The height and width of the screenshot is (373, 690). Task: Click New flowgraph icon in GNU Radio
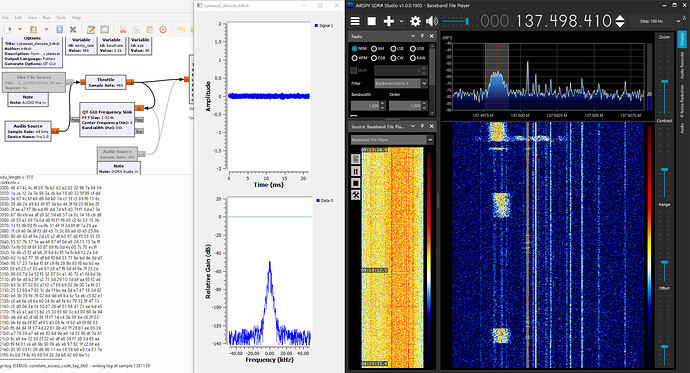tap(8, 29)
